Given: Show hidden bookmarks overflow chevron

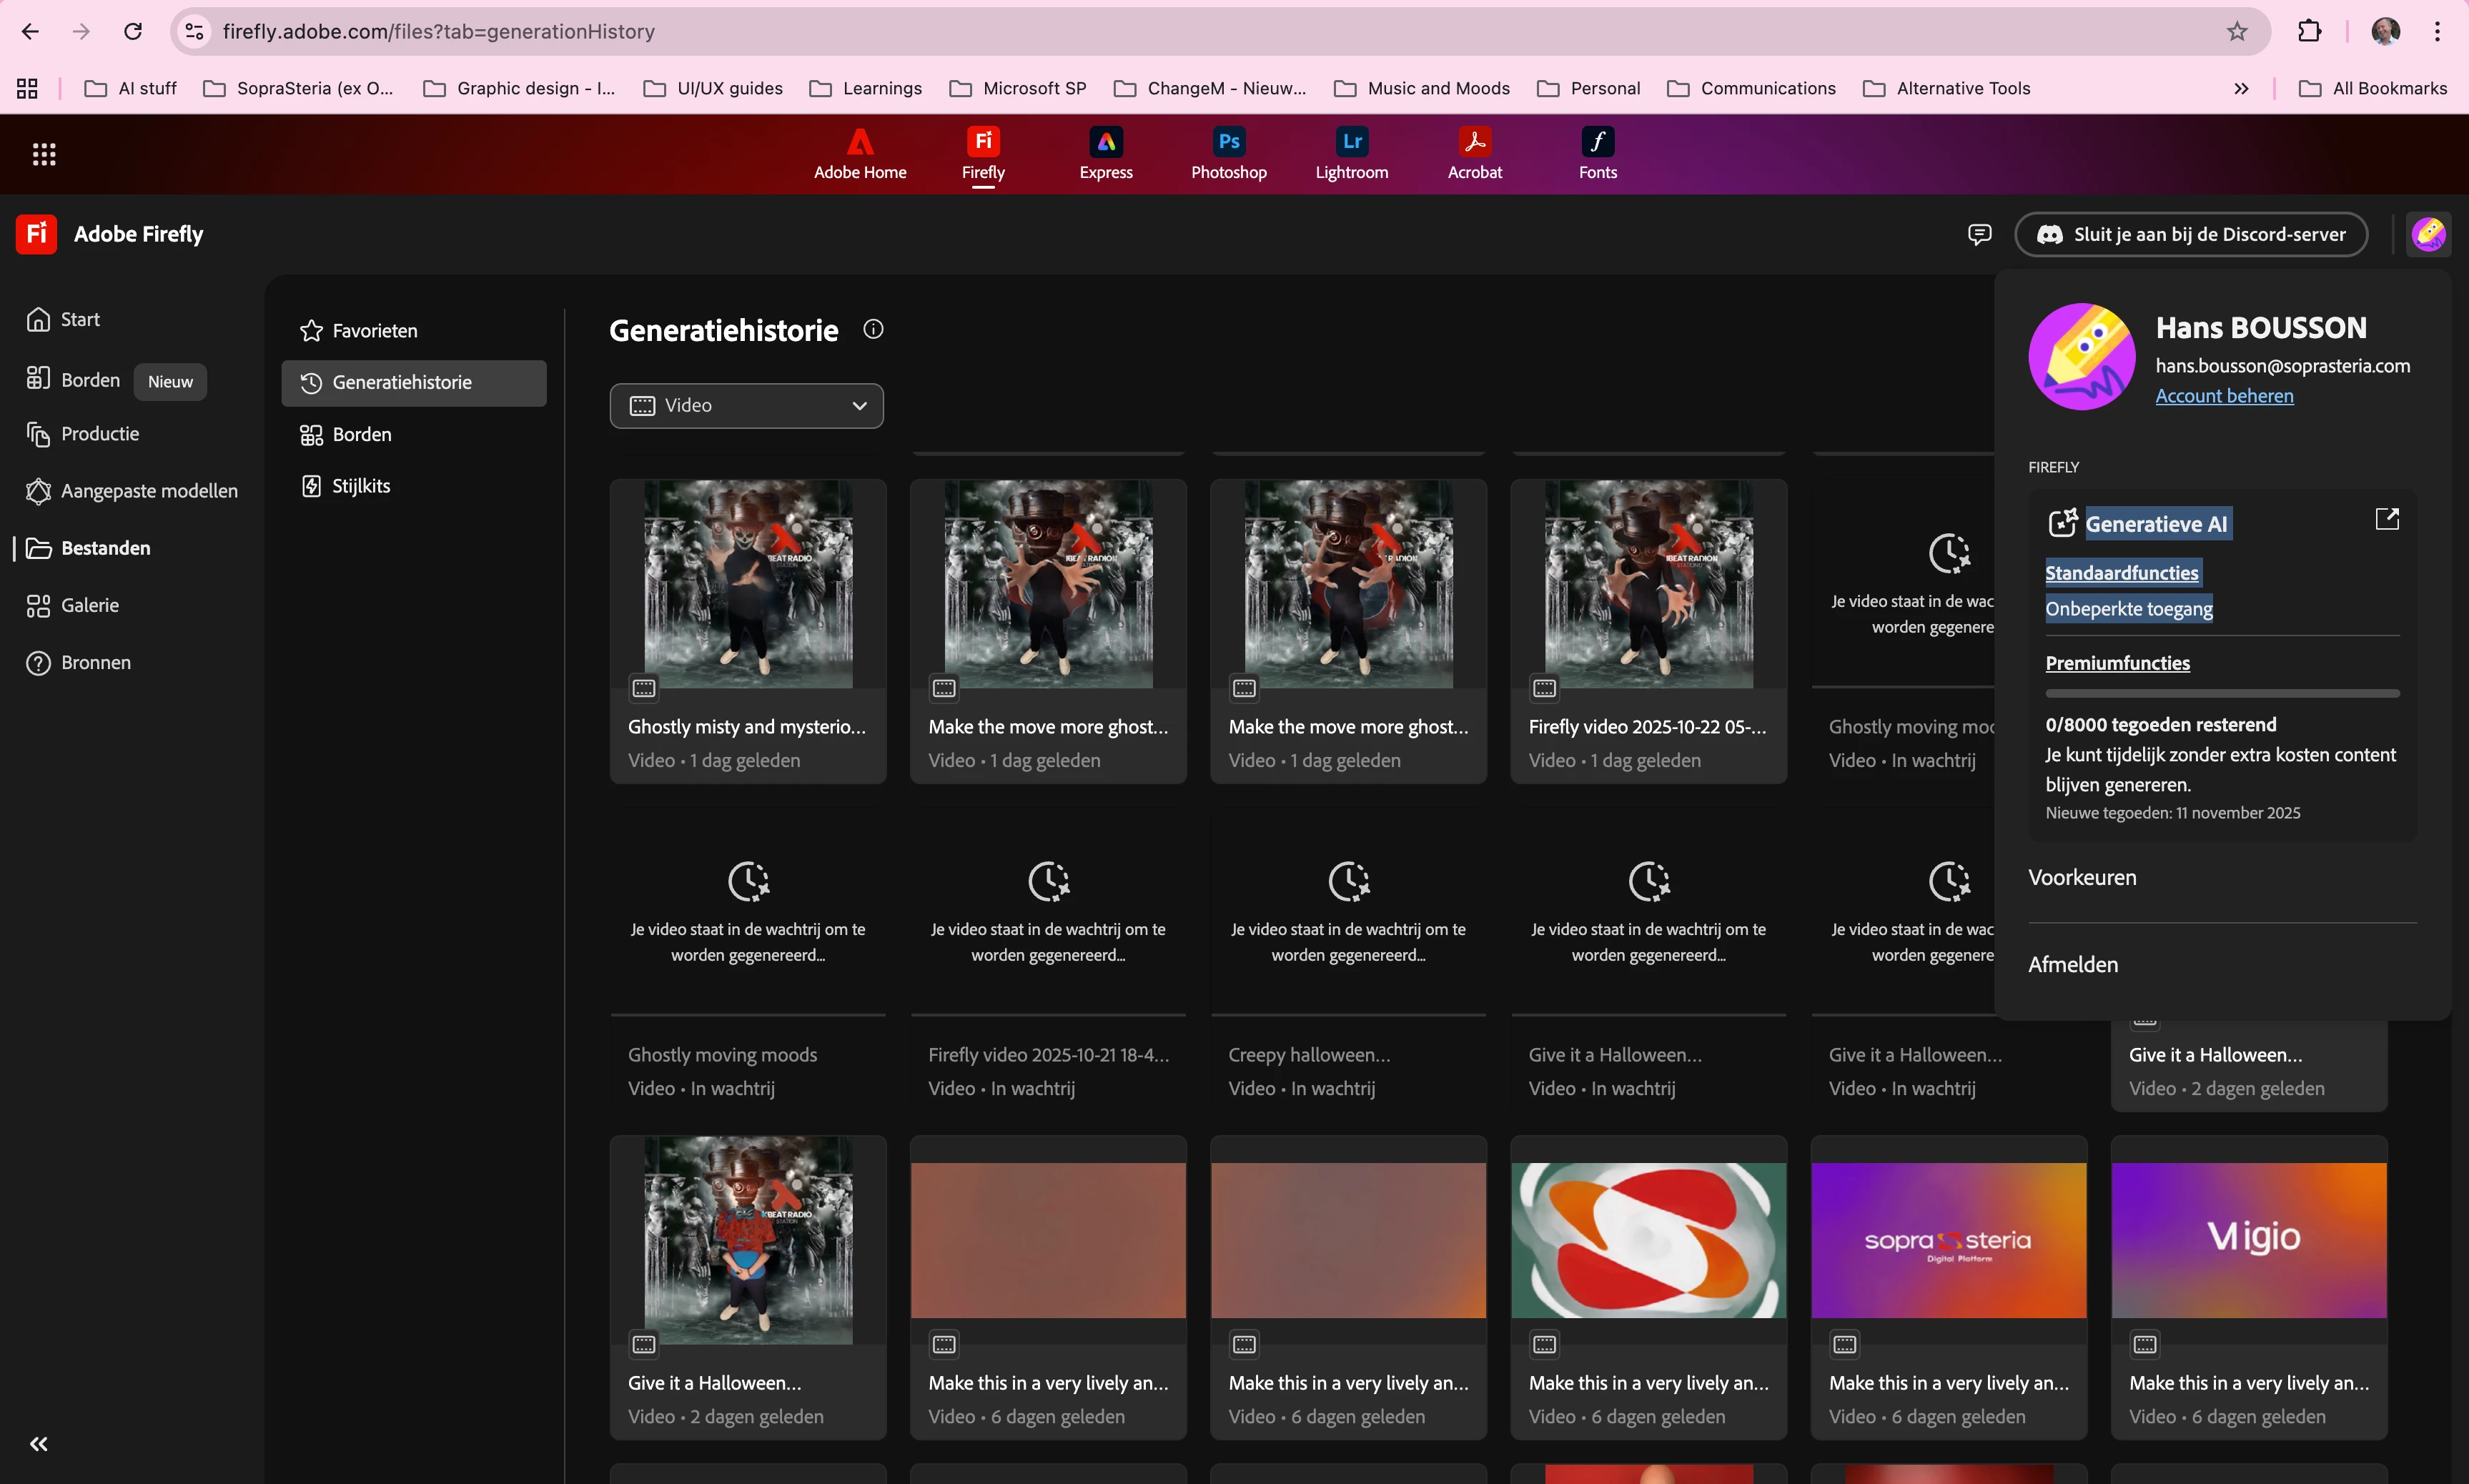Looking at the screenshot, I should click(2241, 88).
